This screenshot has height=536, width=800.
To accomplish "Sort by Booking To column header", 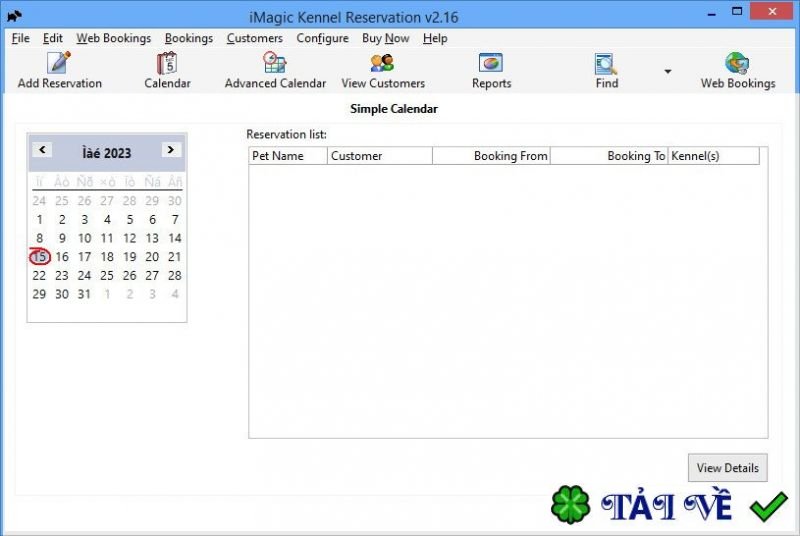I will (x=609, y=156).
